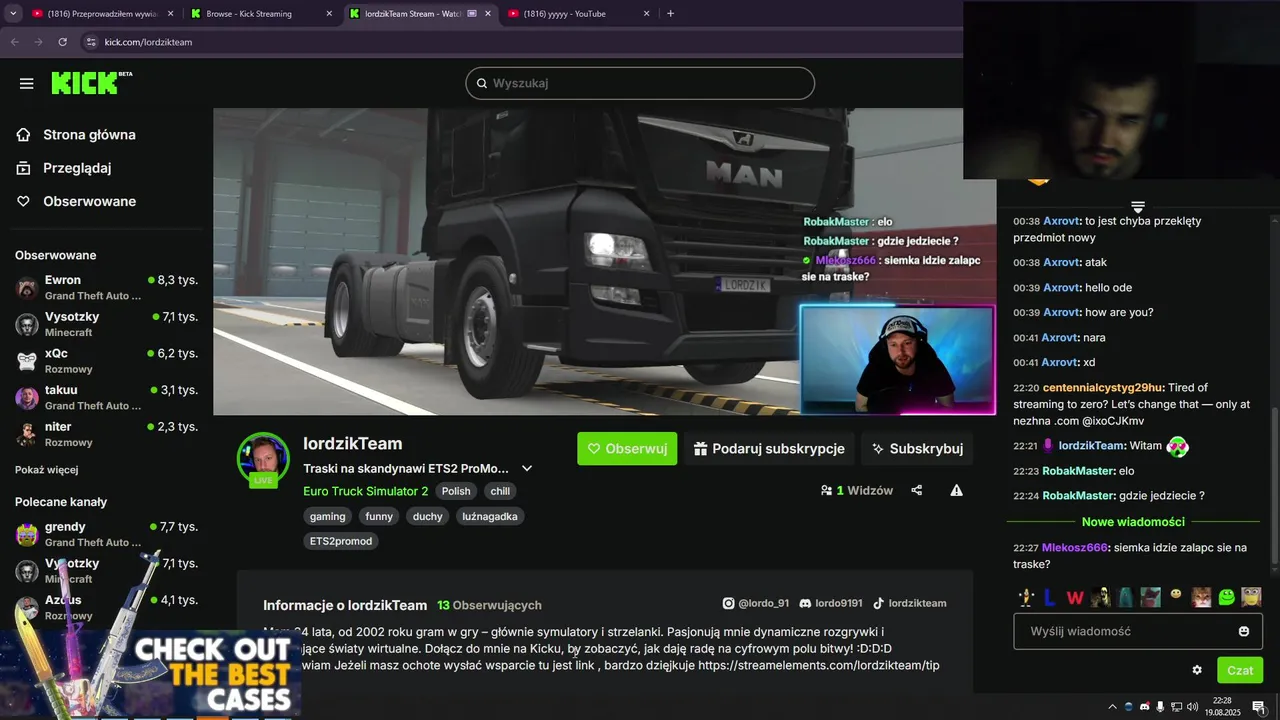This screenshot has width=1280, height=720.
Task: Insert the green frog emote
Action: tap(1226, 597)
